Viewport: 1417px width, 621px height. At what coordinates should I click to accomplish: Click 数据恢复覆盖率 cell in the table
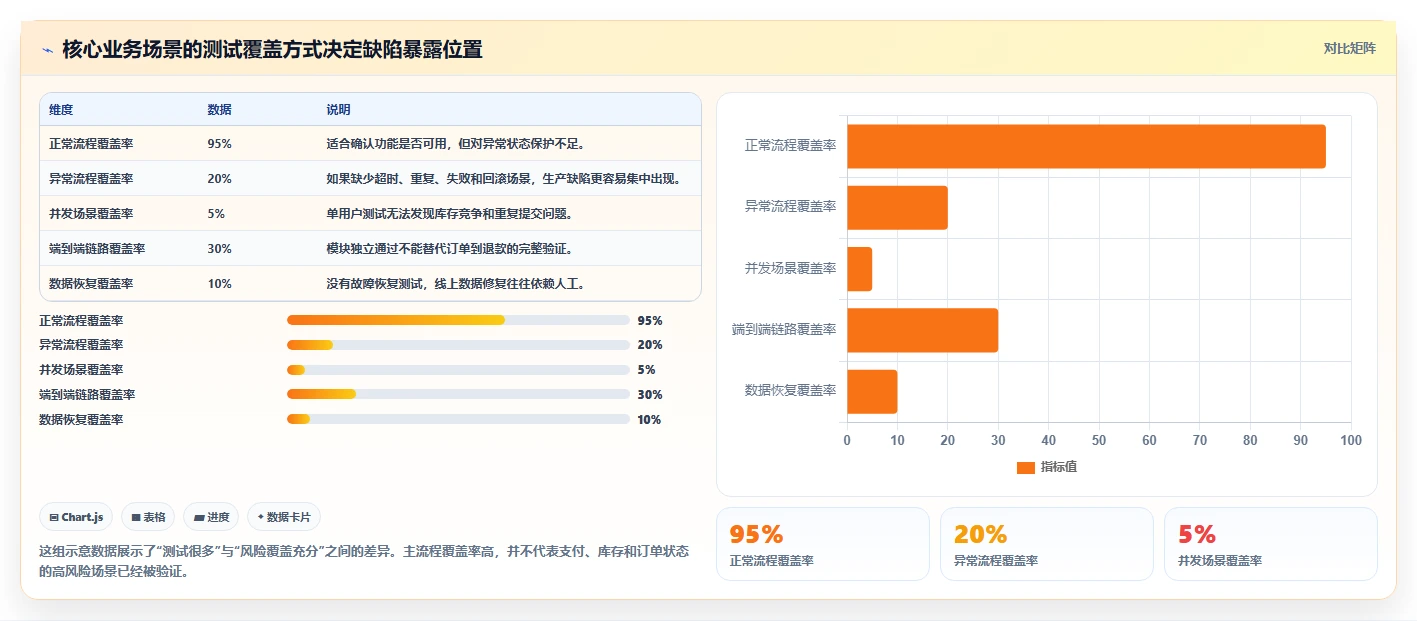(x=91, y=284)
